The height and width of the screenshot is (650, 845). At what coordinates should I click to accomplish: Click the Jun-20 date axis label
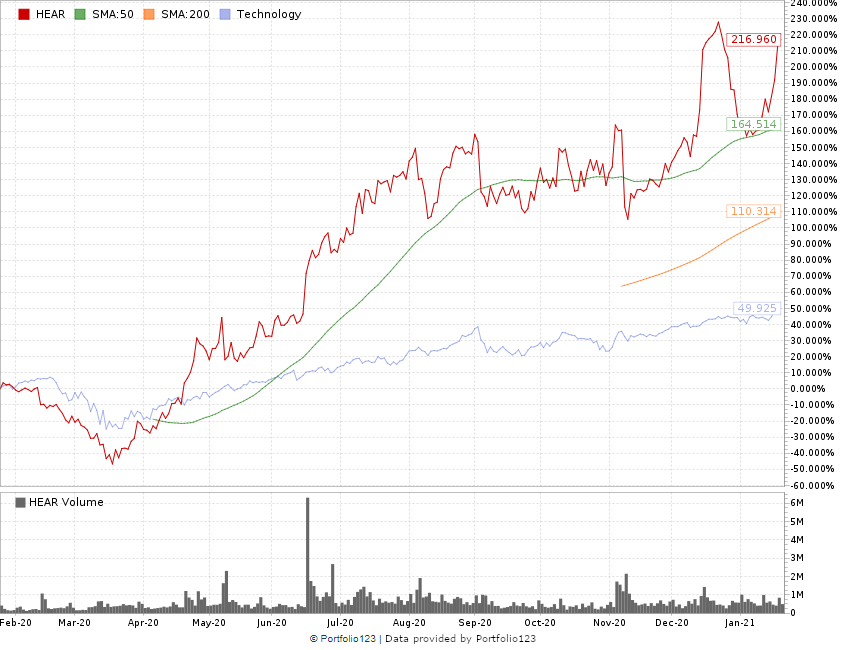(272, 623)
